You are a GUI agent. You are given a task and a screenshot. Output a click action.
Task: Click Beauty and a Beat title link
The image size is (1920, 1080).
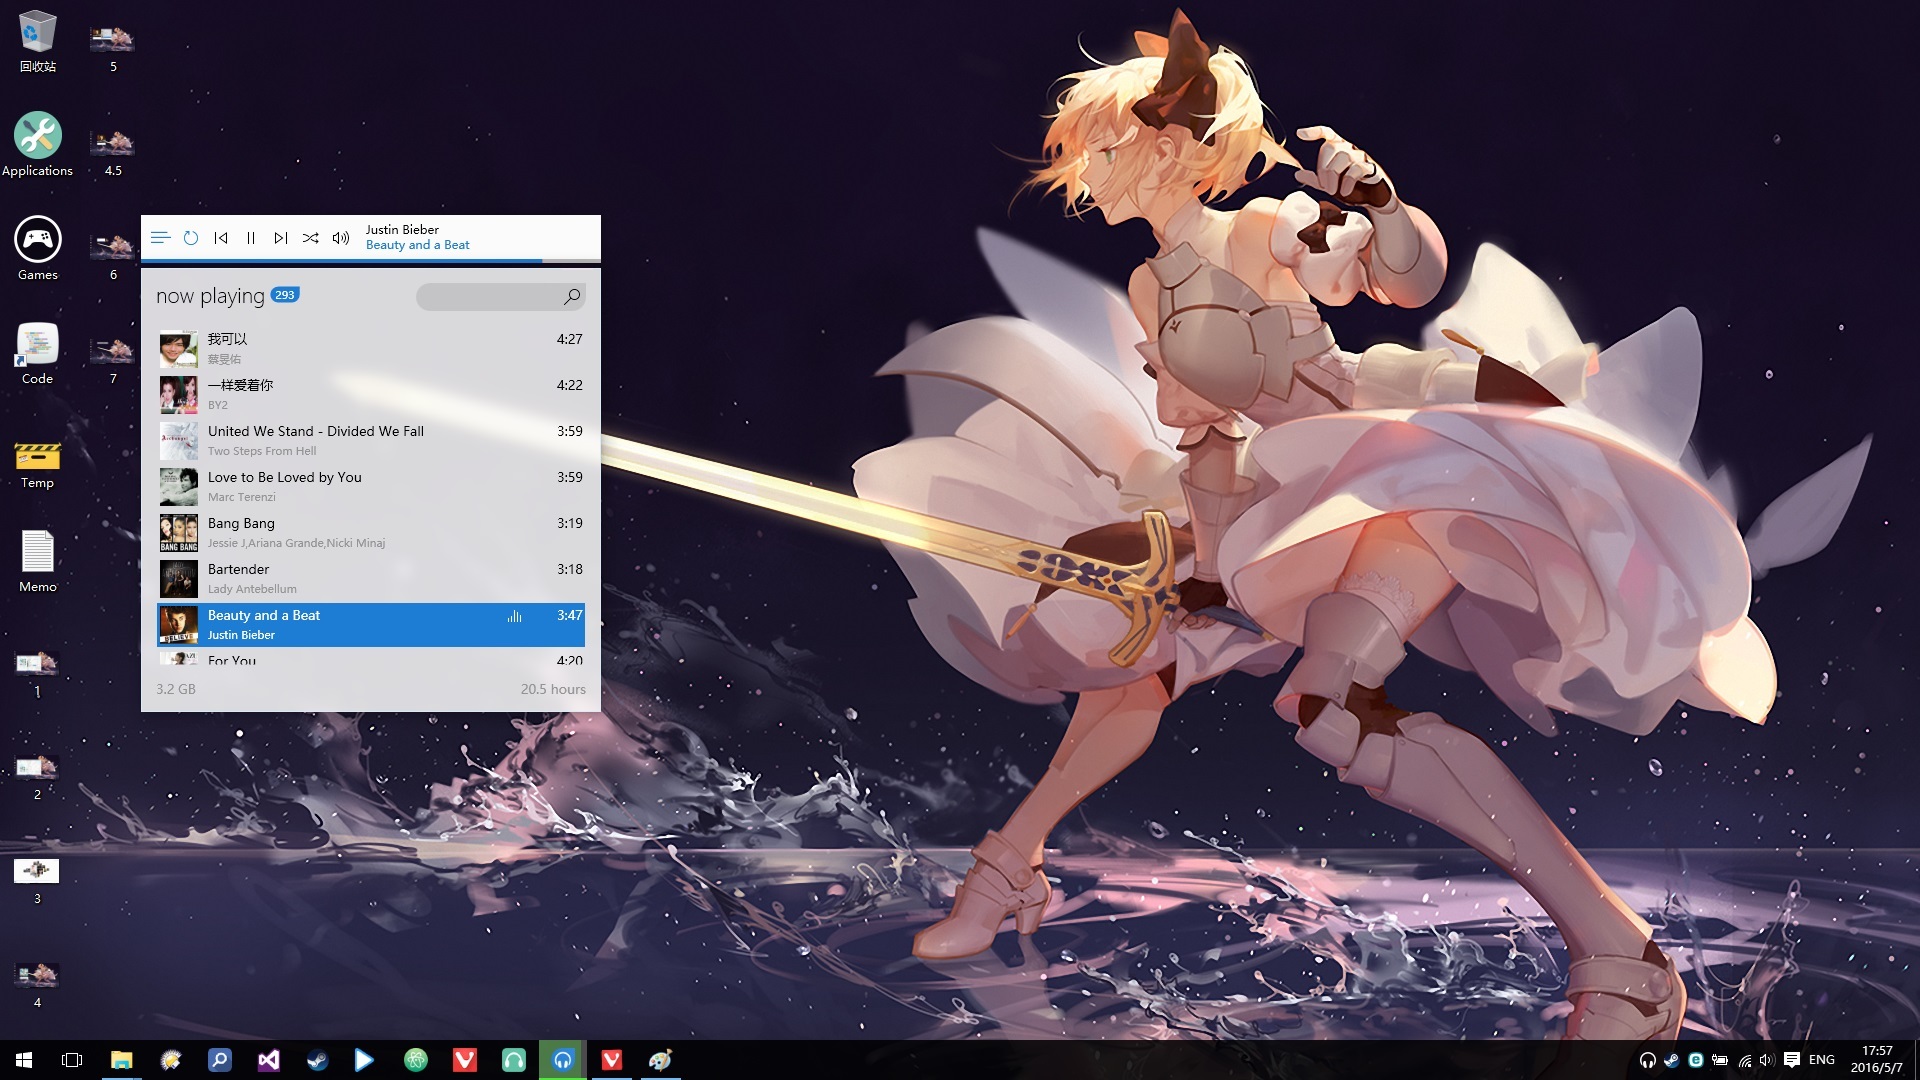(x=417, y=245)
